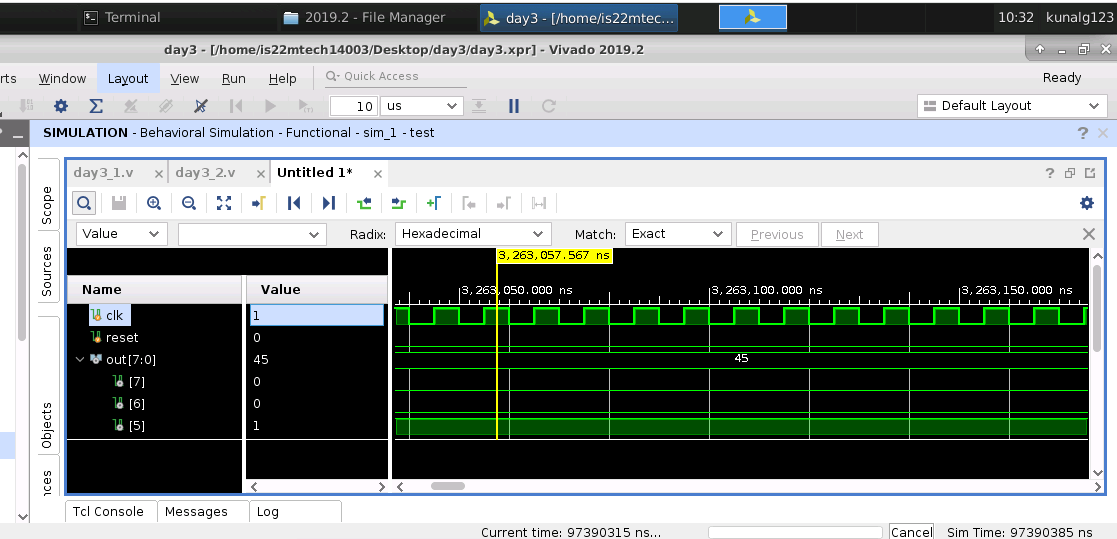Screen dimensions: 1117x539
Task: Open help for the Simulation banner
Action: click(1083, 133)
